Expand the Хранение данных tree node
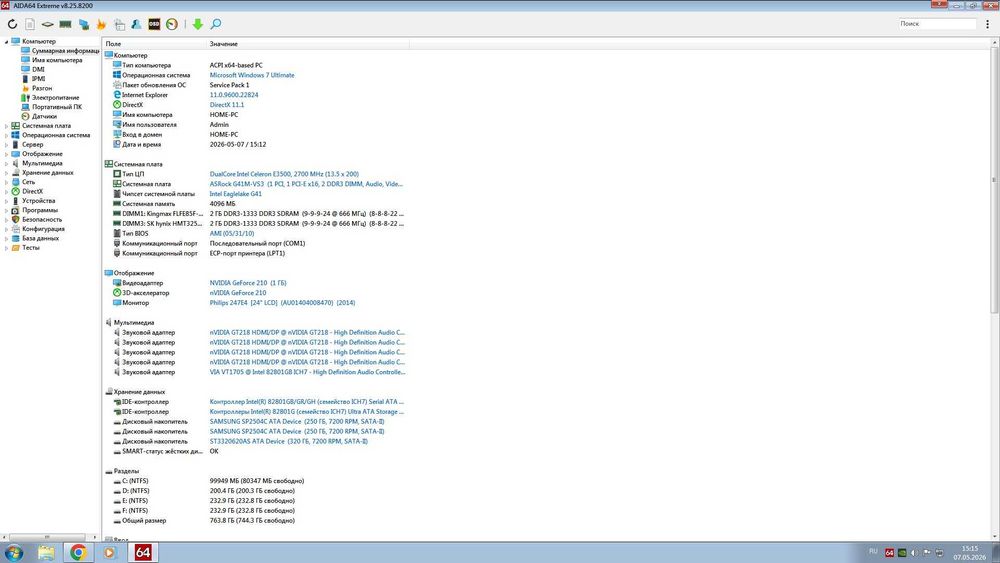The width and height of the screenshot is (1000, 563). (x=6, y=173)
